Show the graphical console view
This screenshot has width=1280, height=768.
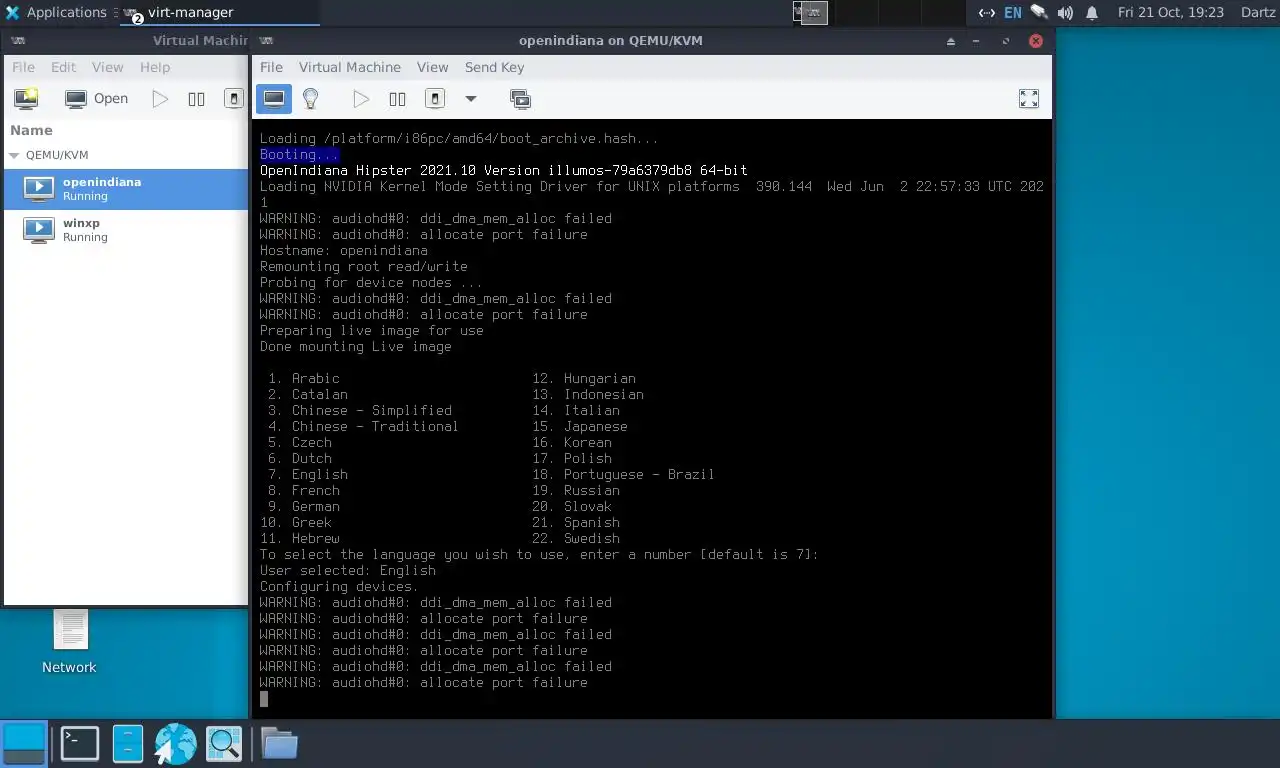[x=274, y=98]
